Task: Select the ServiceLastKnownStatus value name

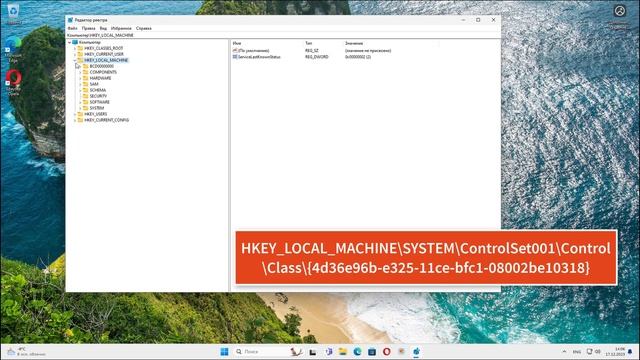Action: [x=259, y=57]
